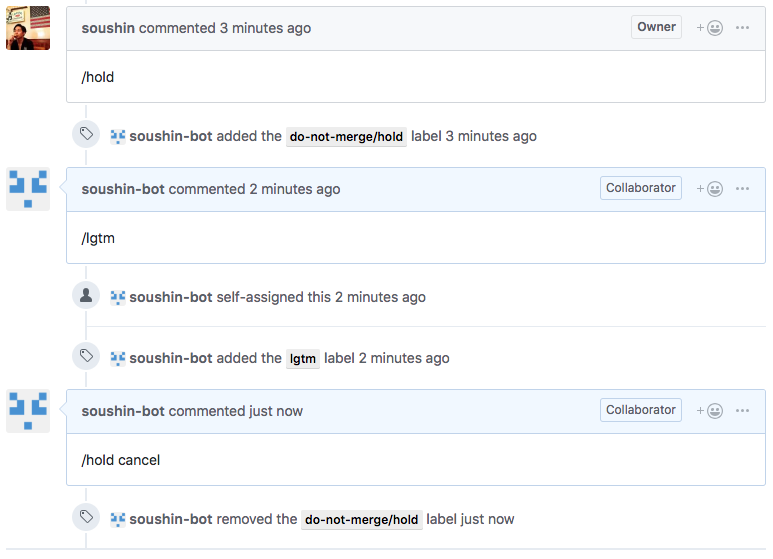Click soushin-bot avatar beside /hold cancel comment
The width and height of the screenshot is (773, 559).
pyautogui.click(x=28, y=411)
